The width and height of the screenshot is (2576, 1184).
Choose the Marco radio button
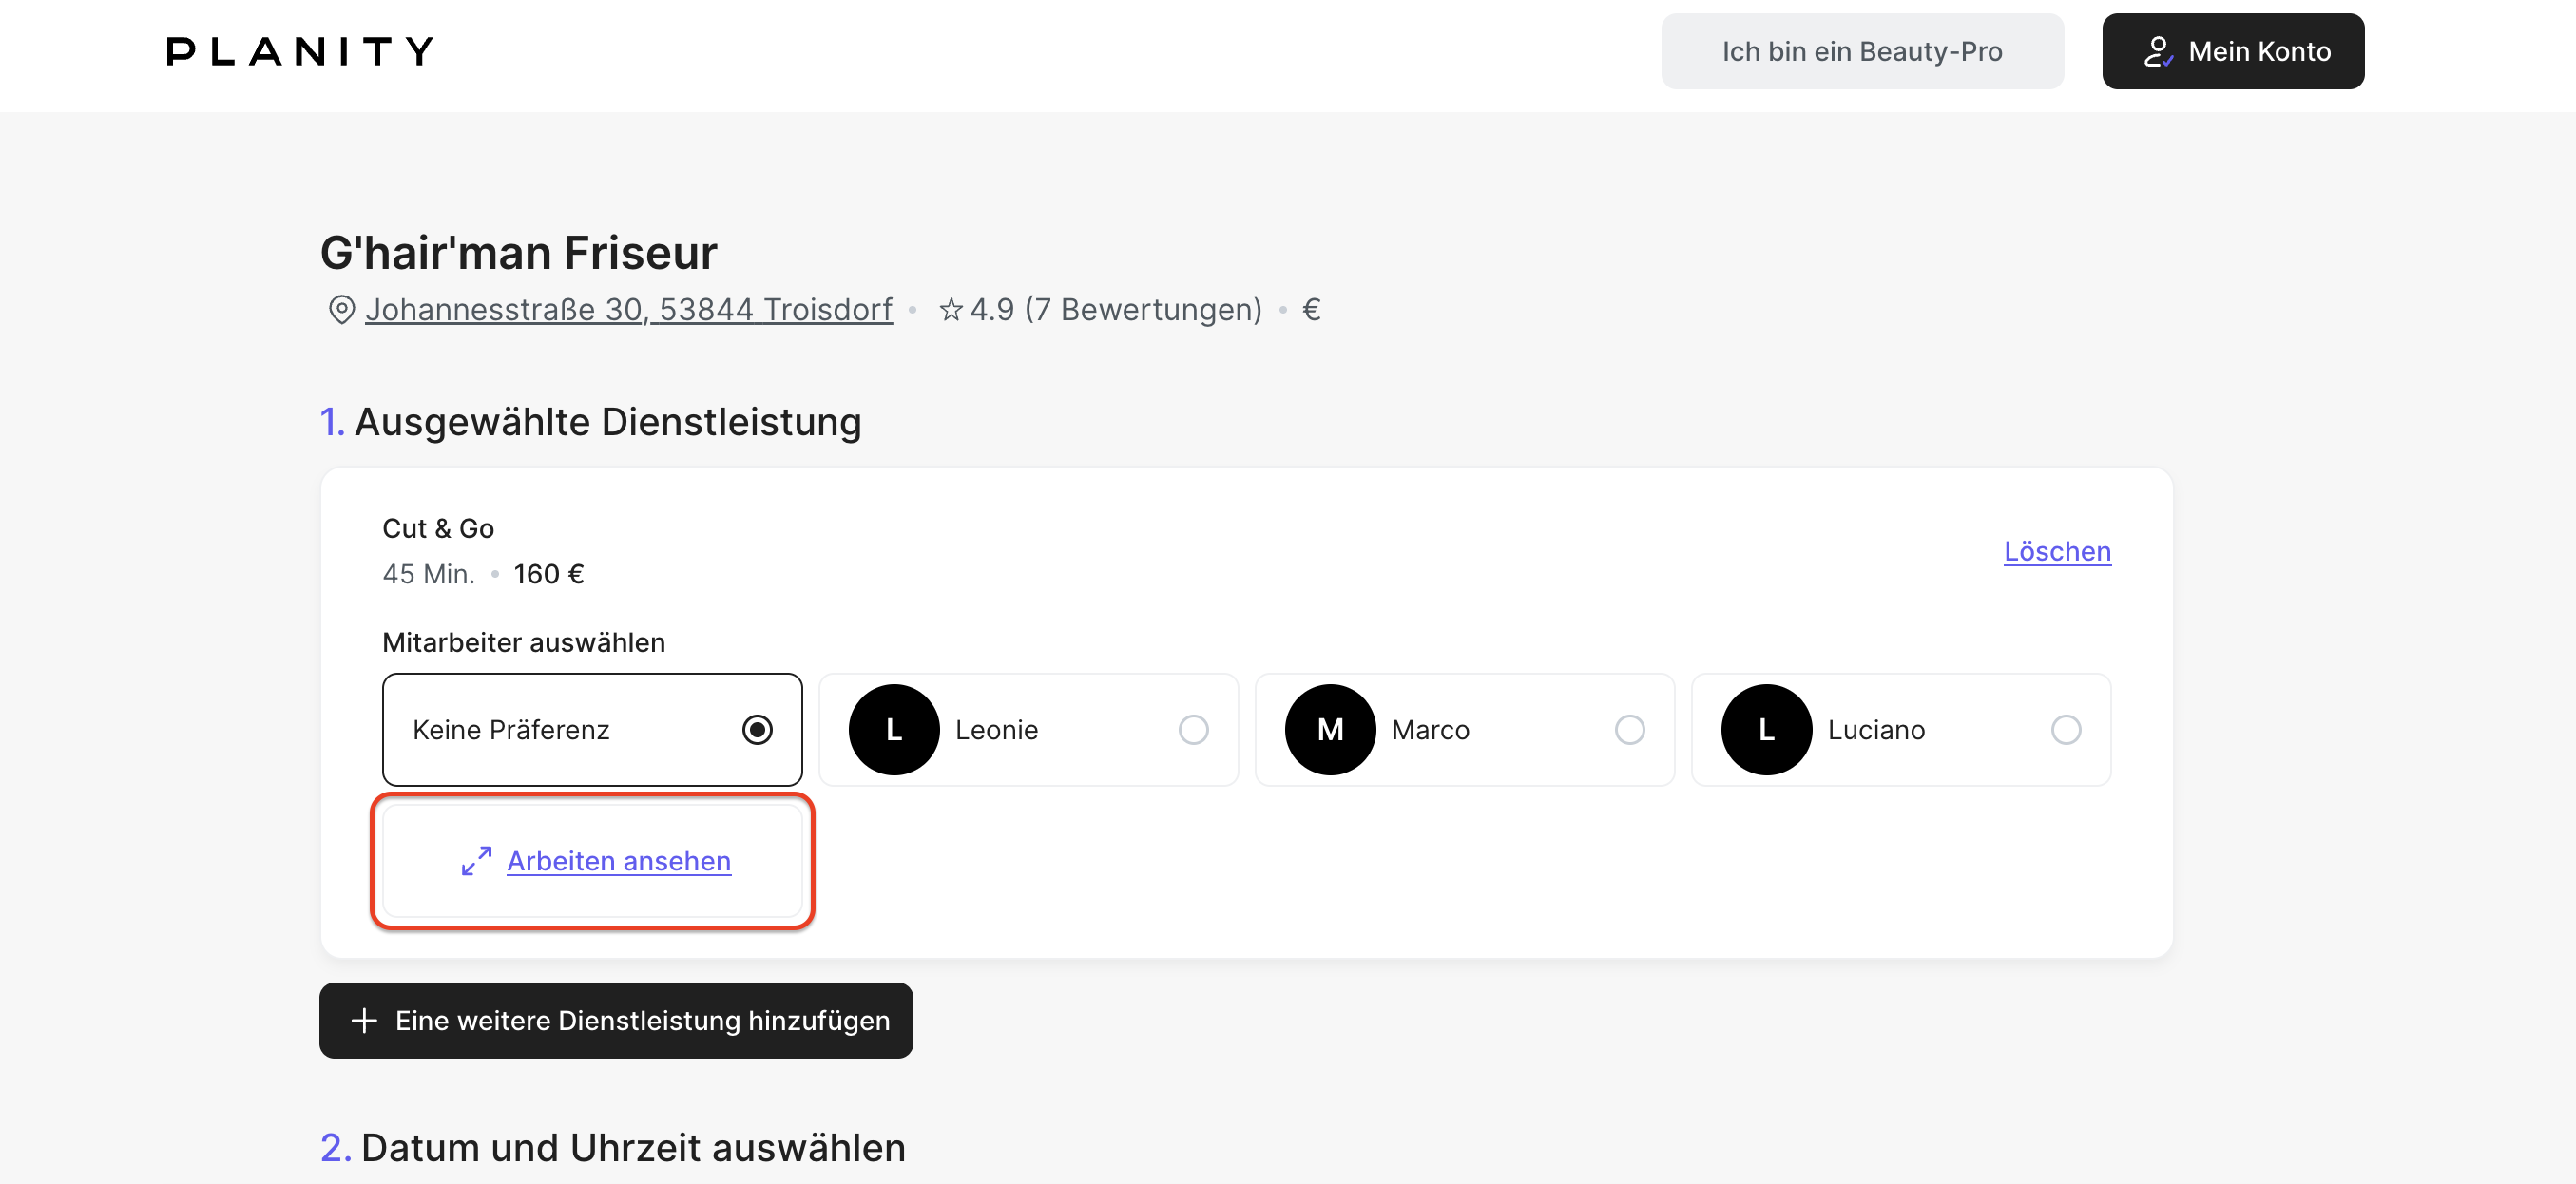click(1629, 730)
